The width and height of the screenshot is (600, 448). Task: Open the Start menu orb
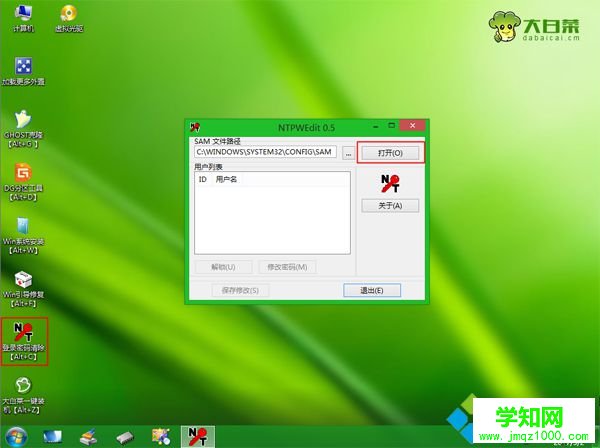16,437
